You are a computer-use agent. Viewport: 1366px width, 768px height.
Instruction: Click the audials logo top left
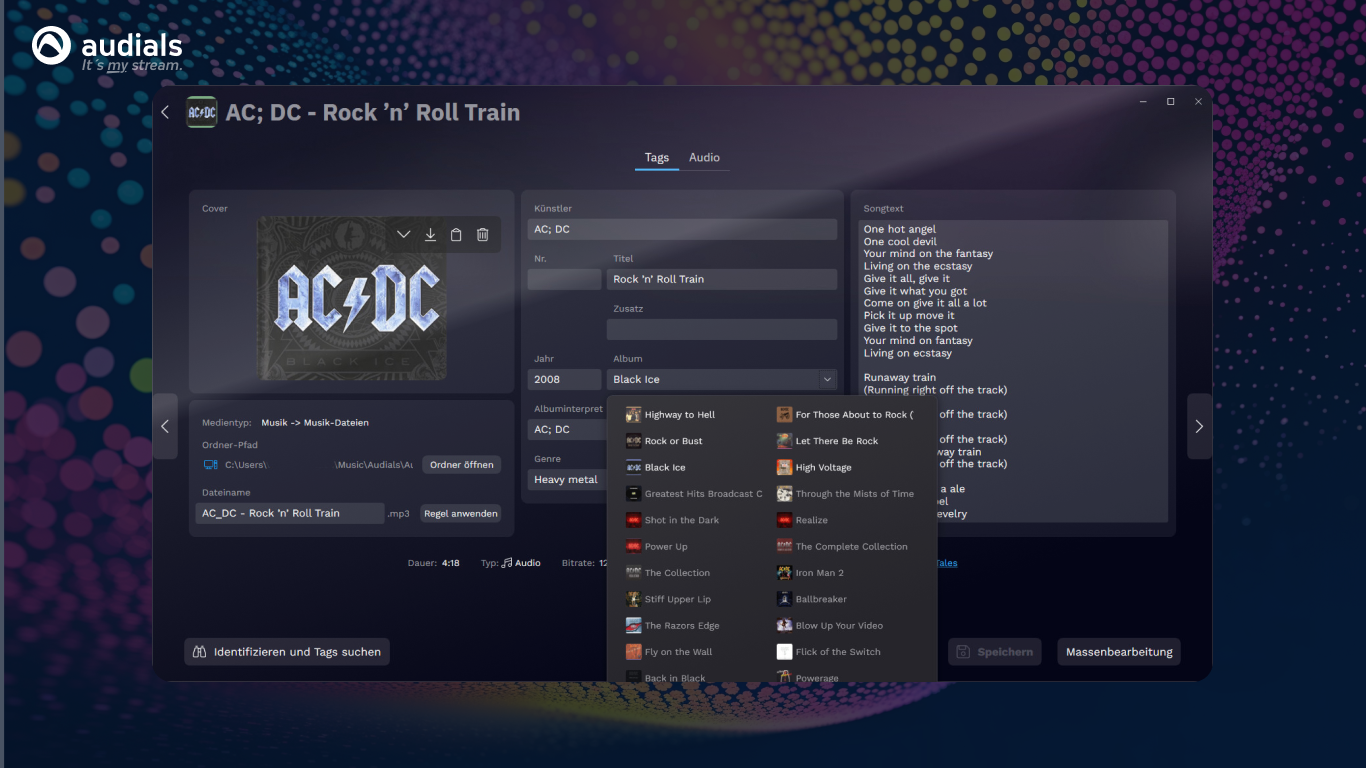(107, 50)
